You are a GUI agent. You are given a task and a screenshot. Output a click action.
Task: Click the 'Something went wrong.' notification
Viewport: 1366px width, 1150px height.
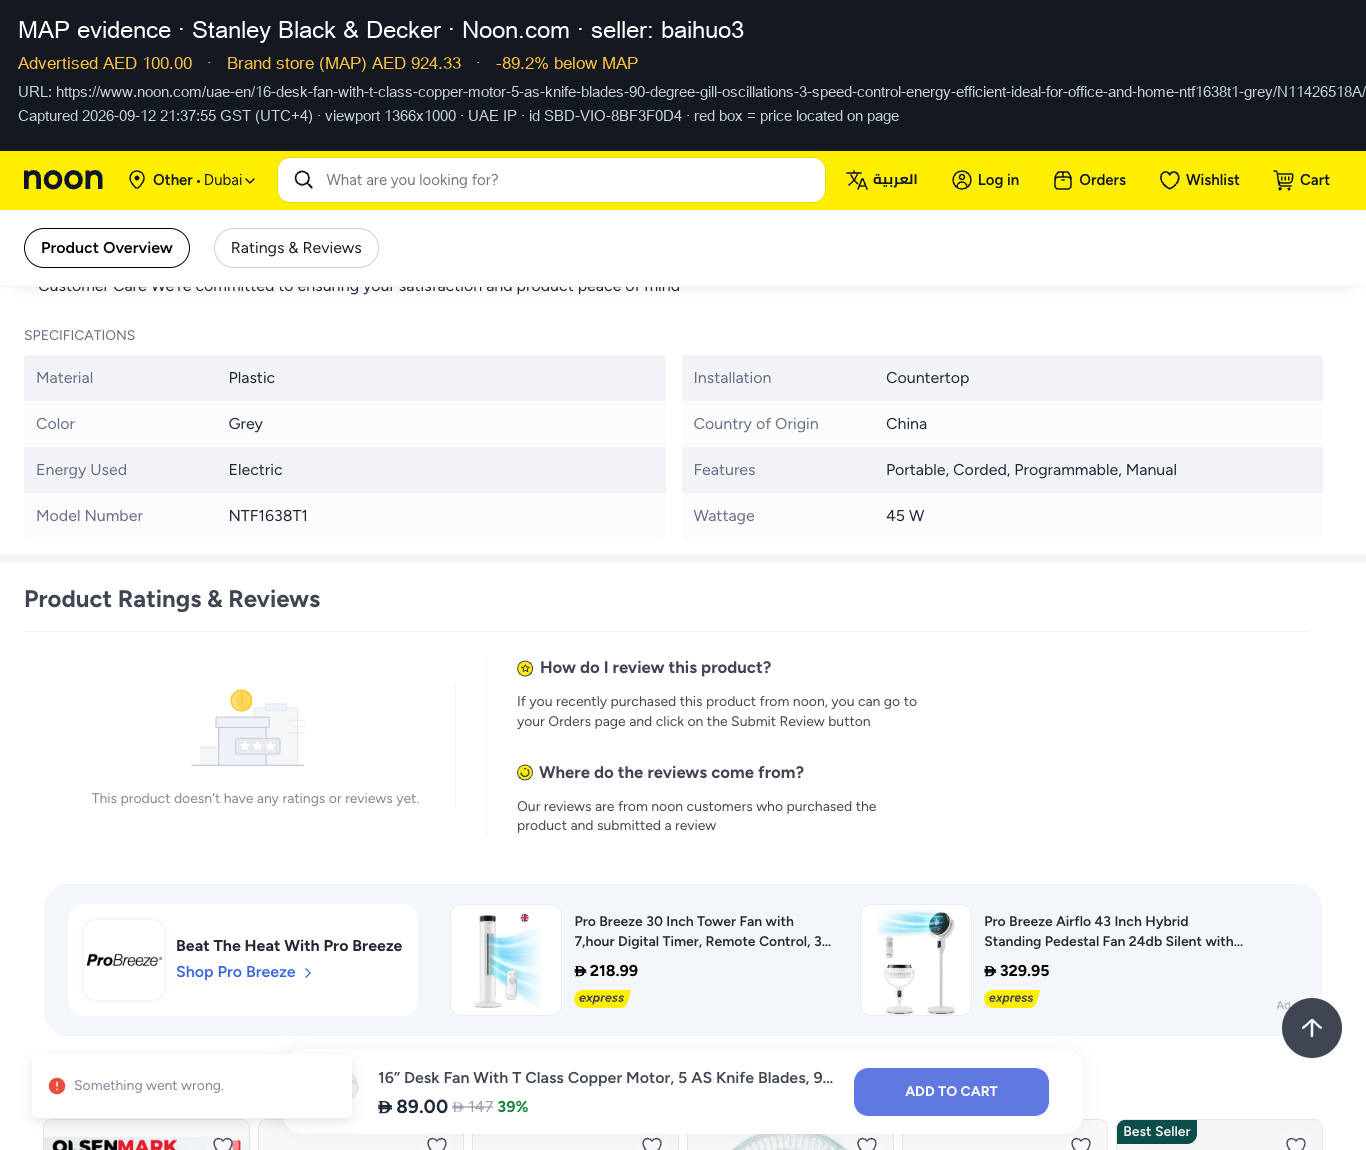point(192,1086)
